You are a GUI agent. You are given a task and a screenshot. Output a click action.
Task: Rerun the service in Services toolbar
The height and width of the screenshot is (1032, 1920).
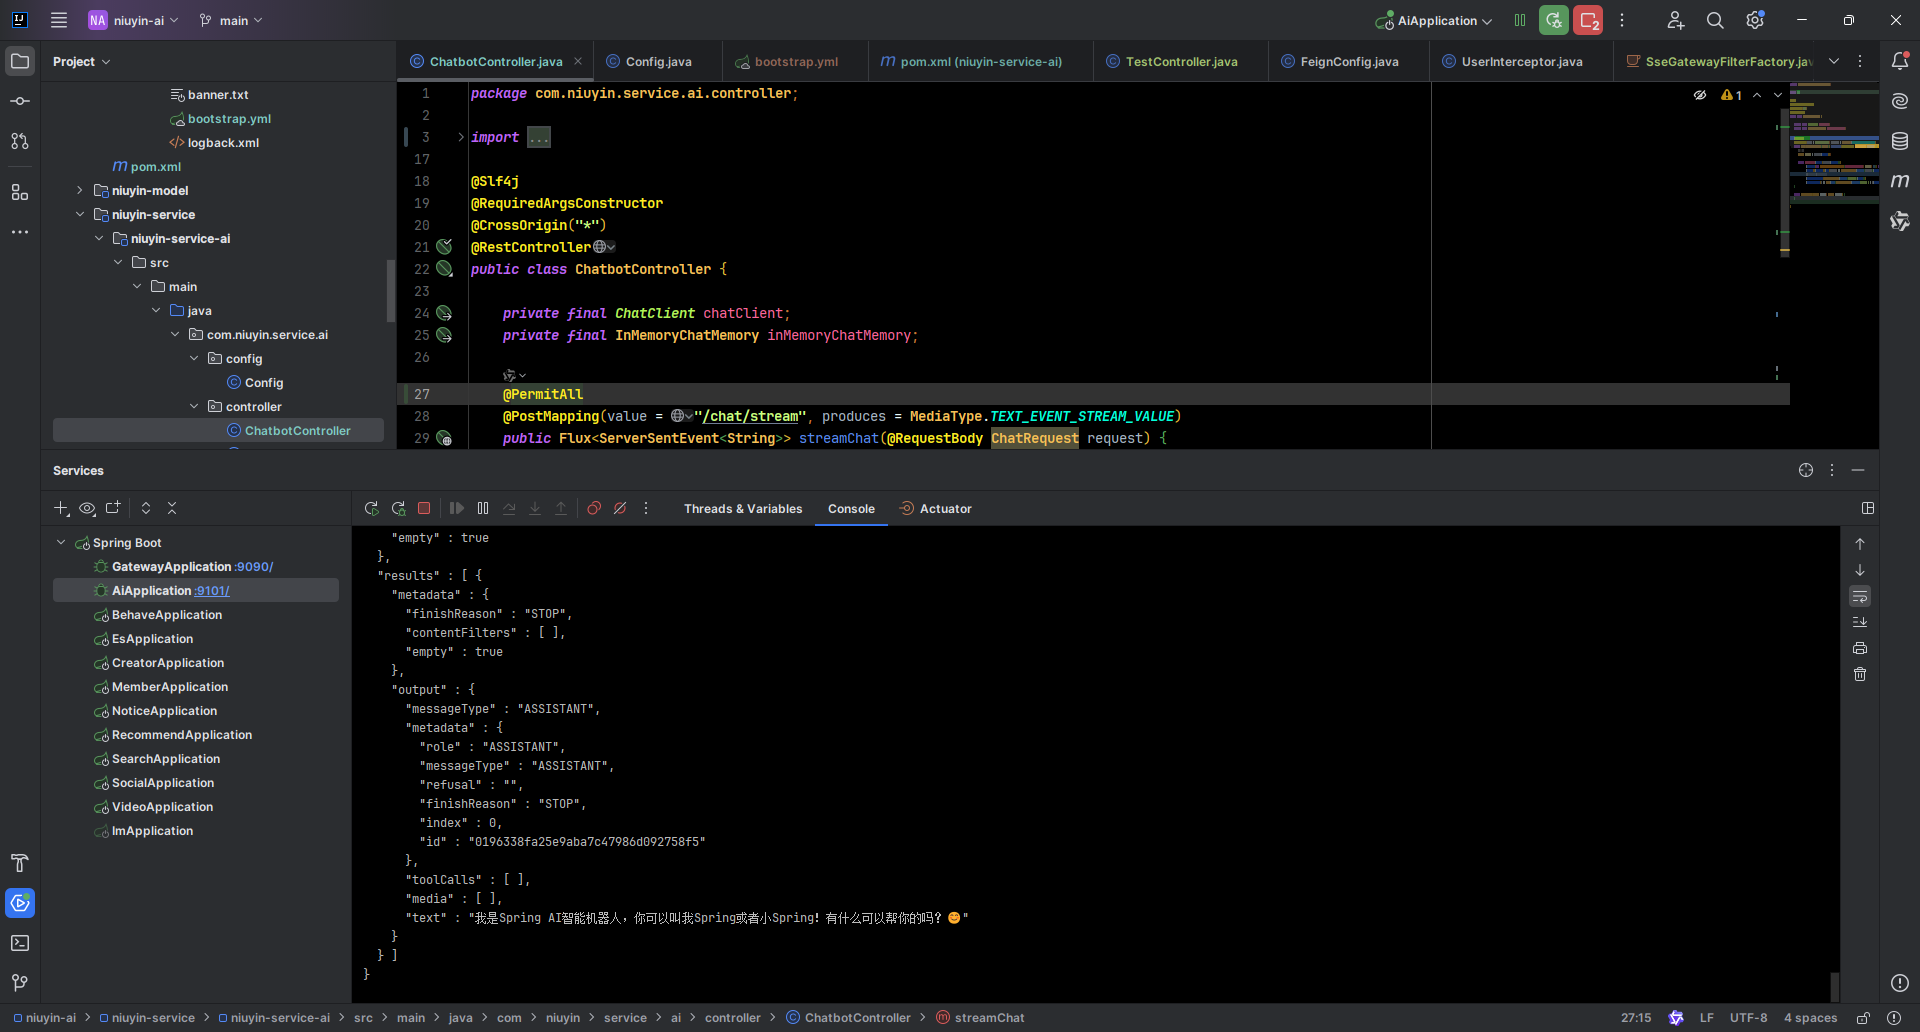click(x=372, y=508)
